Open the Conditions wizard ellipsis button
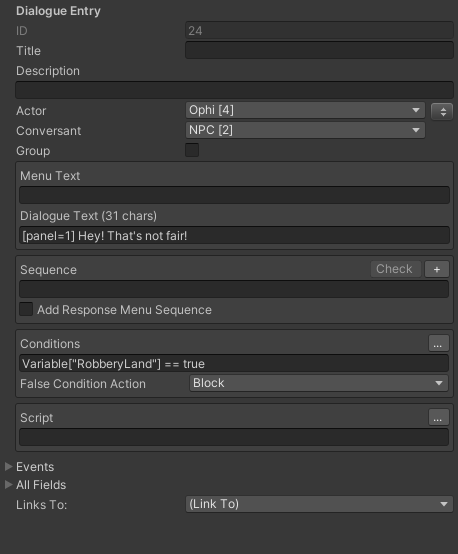Image resolution: width=458 pixels, height=554 pixels. (439, 343)
